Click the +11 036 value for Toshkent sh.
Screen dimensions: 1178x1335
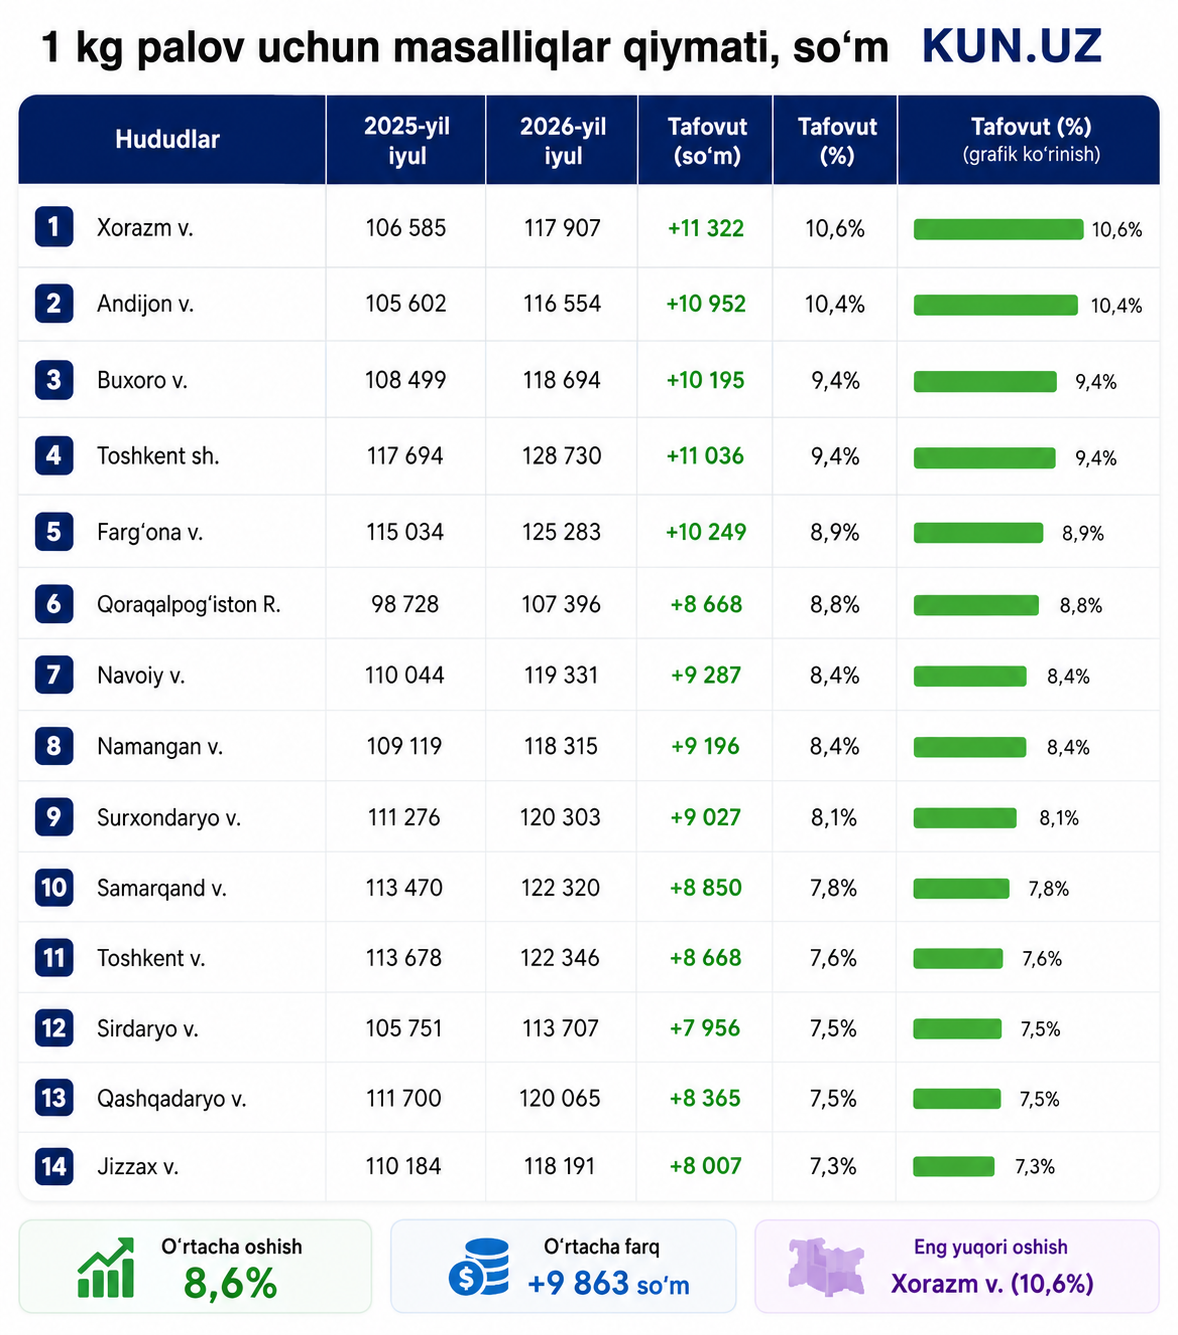705,456
